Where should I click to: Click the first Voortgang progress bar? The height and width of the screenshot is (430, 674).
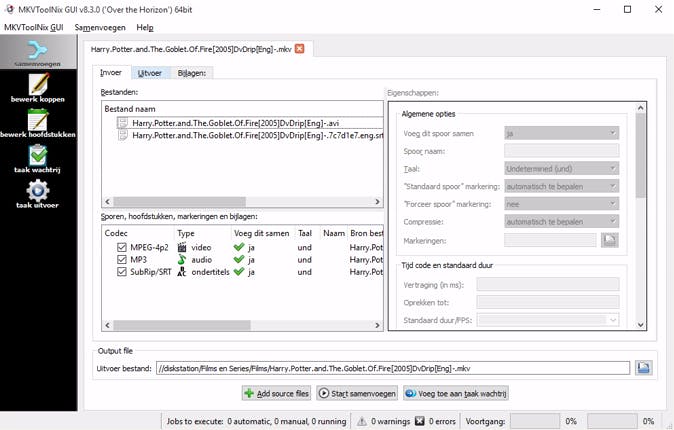click(x=535, y=421)
